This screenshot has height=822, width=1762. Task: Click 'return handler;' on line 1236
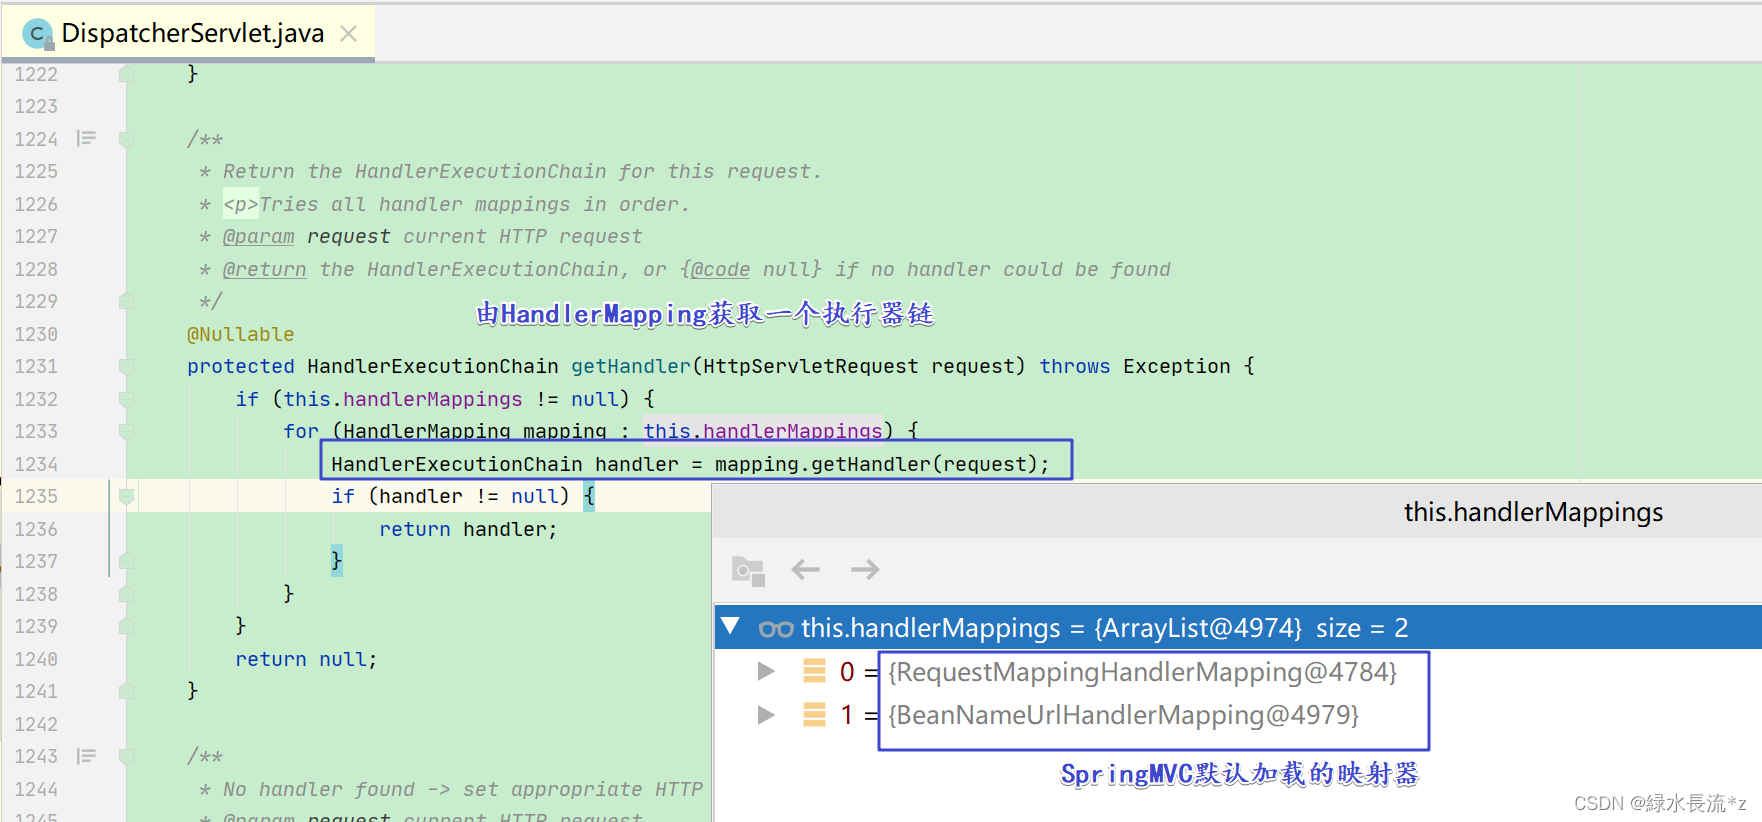point(468,529)
